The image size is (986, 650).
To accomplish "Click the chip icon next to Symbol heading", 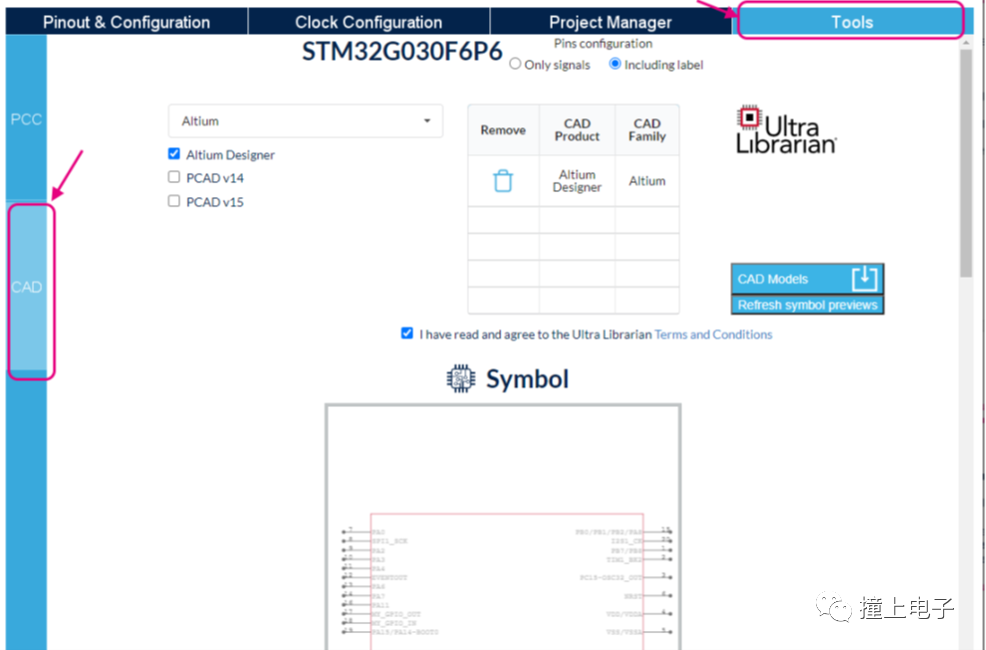I will [461, 379].
